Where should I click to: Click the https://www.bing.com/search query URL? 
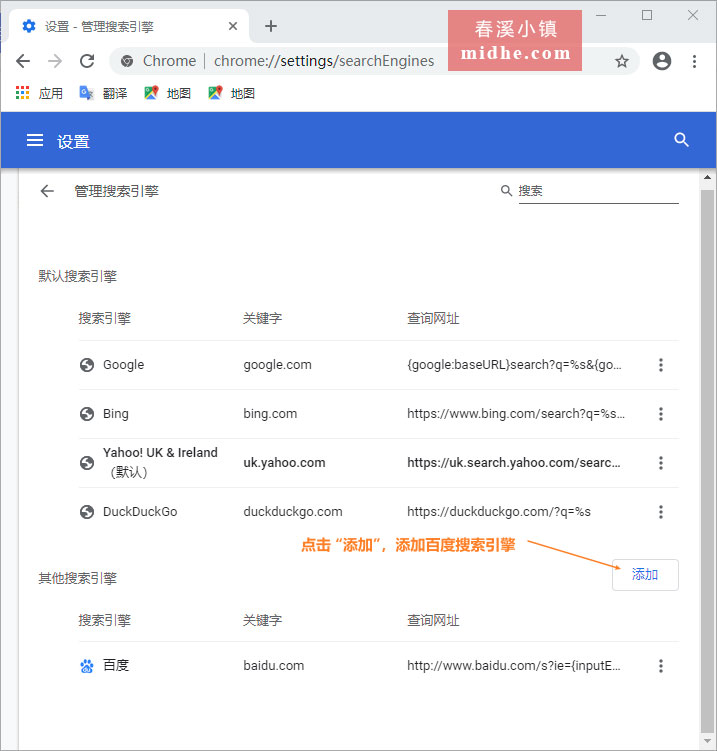(x=516, y=414)
